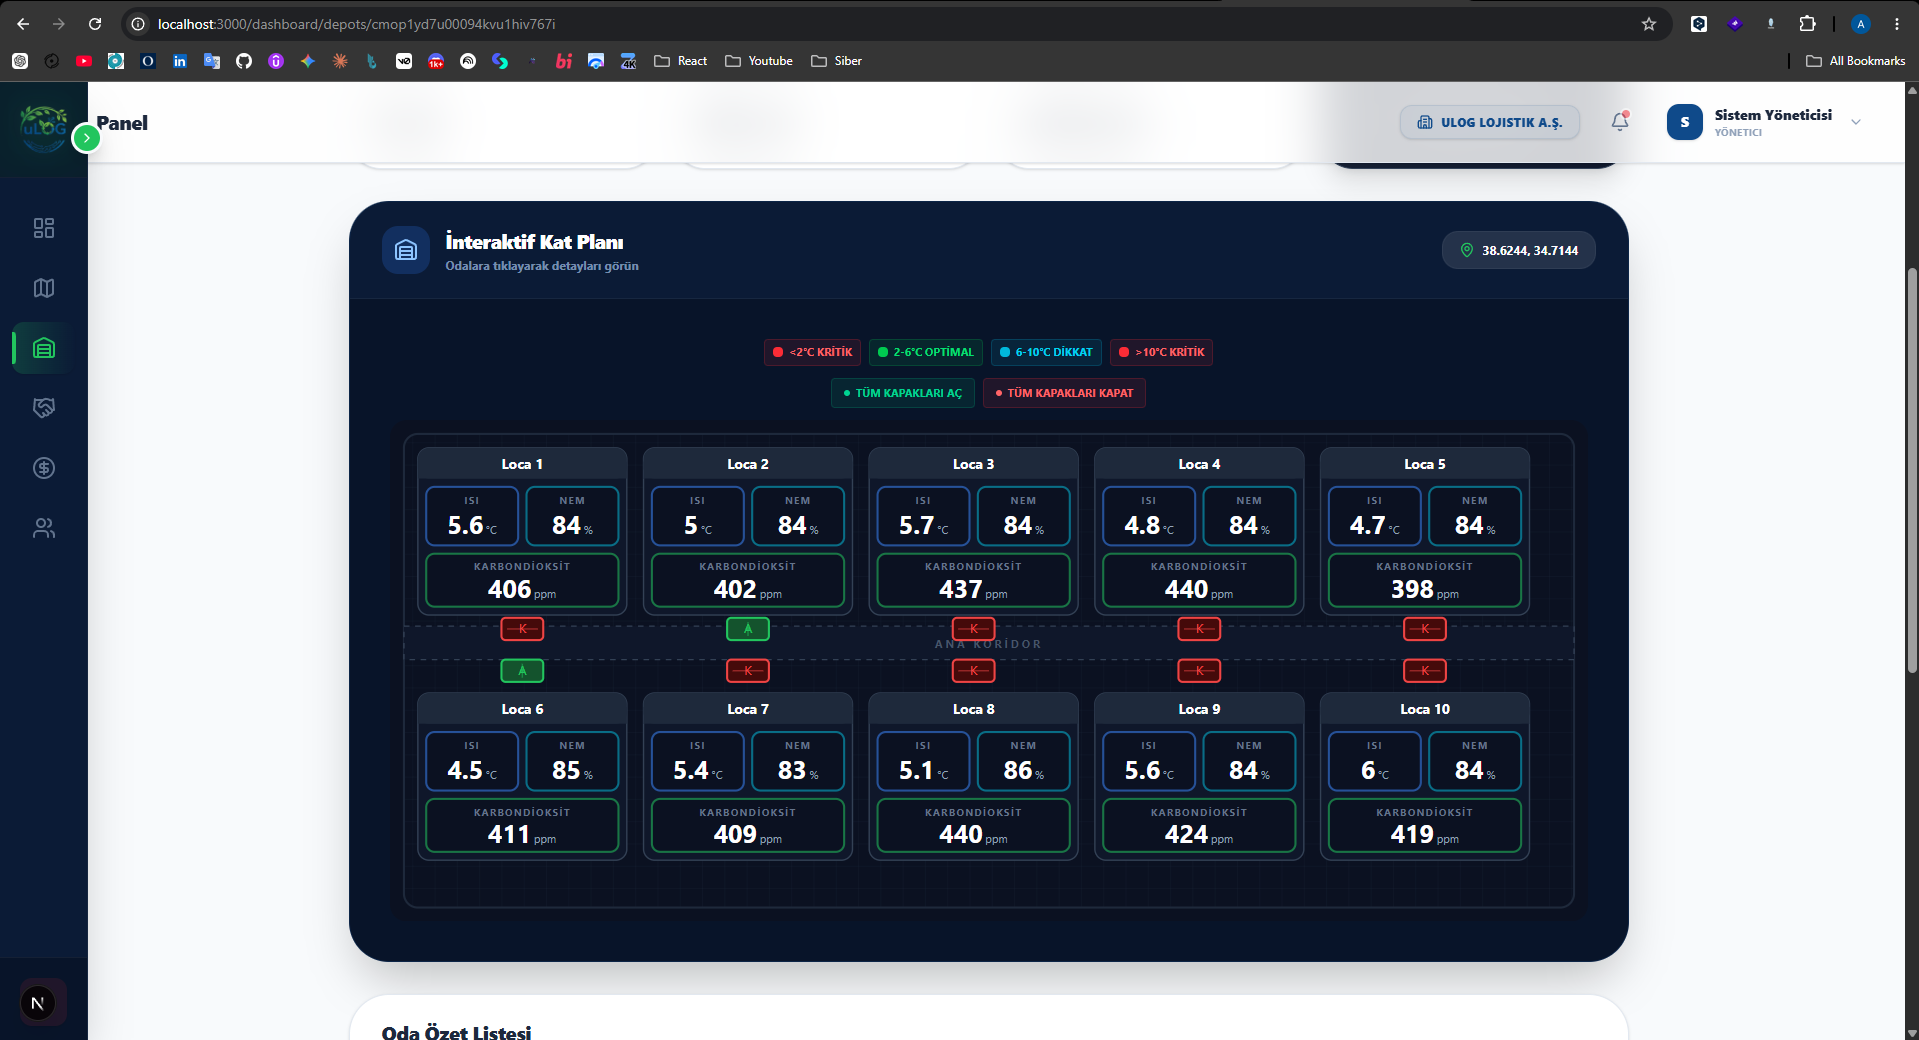
Task: Open browser extensions puzzle icon
Action: (1807, 24)
